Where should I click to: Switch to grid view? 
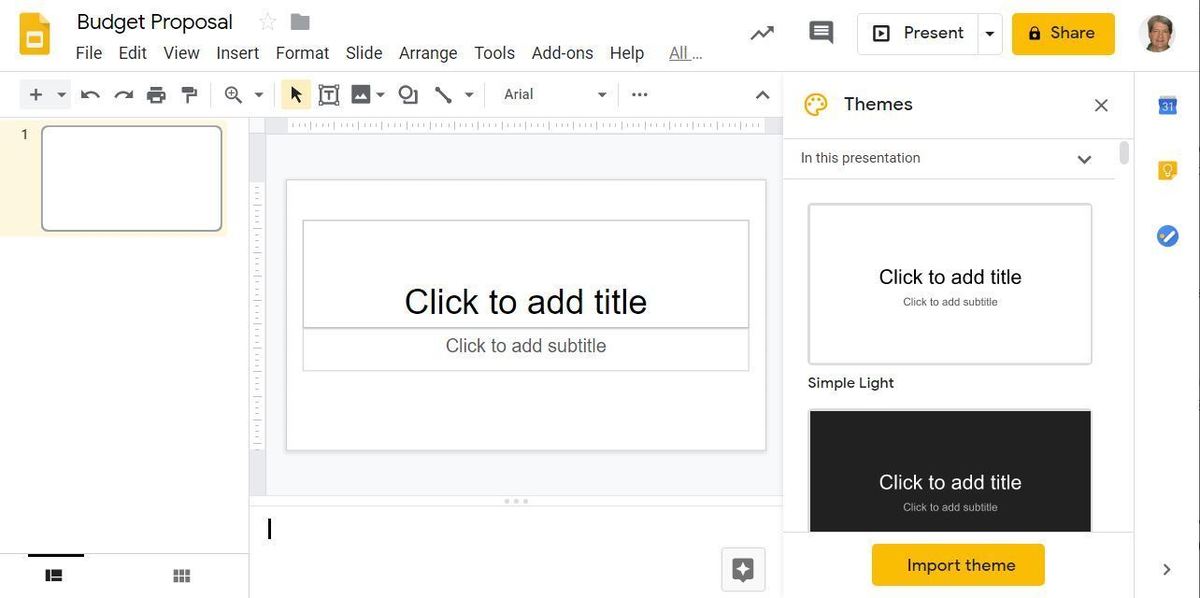(181, 575)
